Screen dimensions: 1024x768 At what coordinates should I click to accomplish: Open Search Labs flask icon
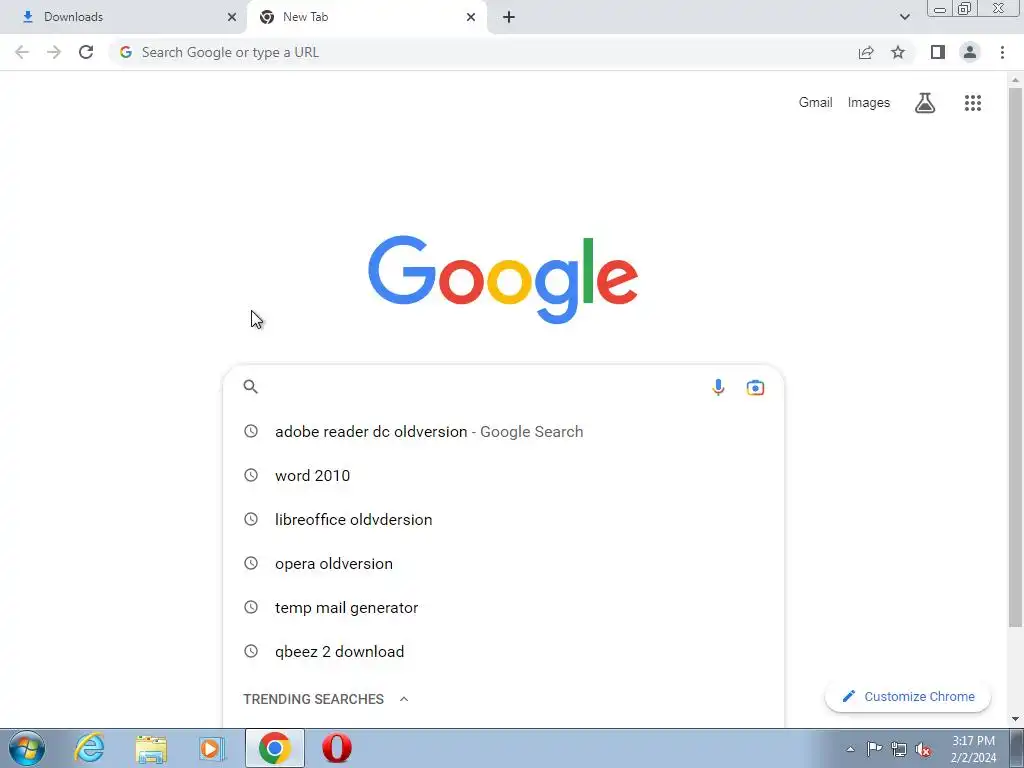925,103
